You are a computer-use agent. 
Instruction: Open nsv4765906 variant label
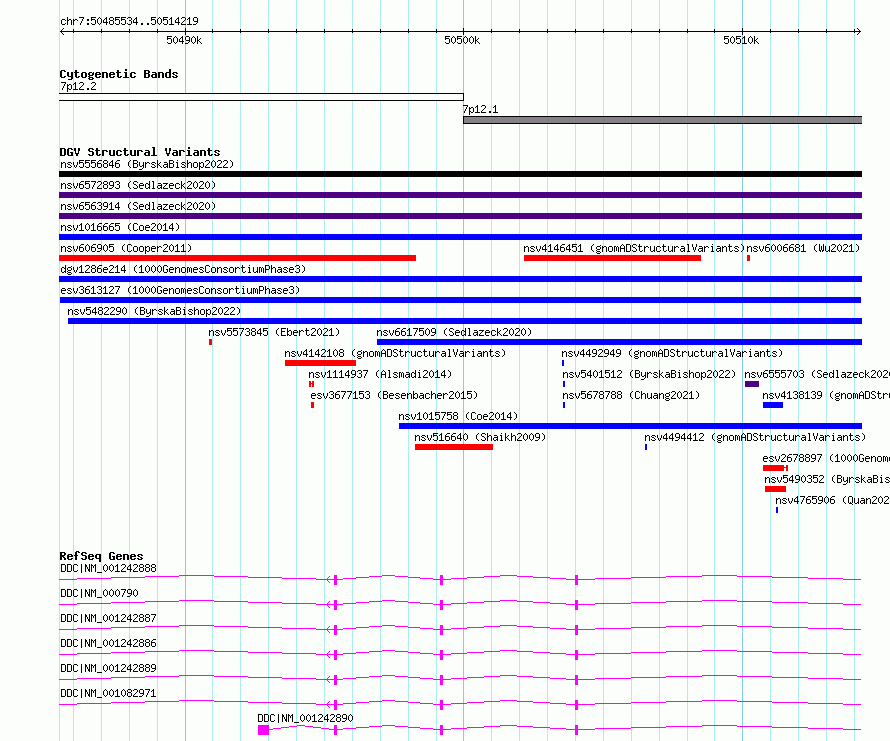click(x=832, y=500)
